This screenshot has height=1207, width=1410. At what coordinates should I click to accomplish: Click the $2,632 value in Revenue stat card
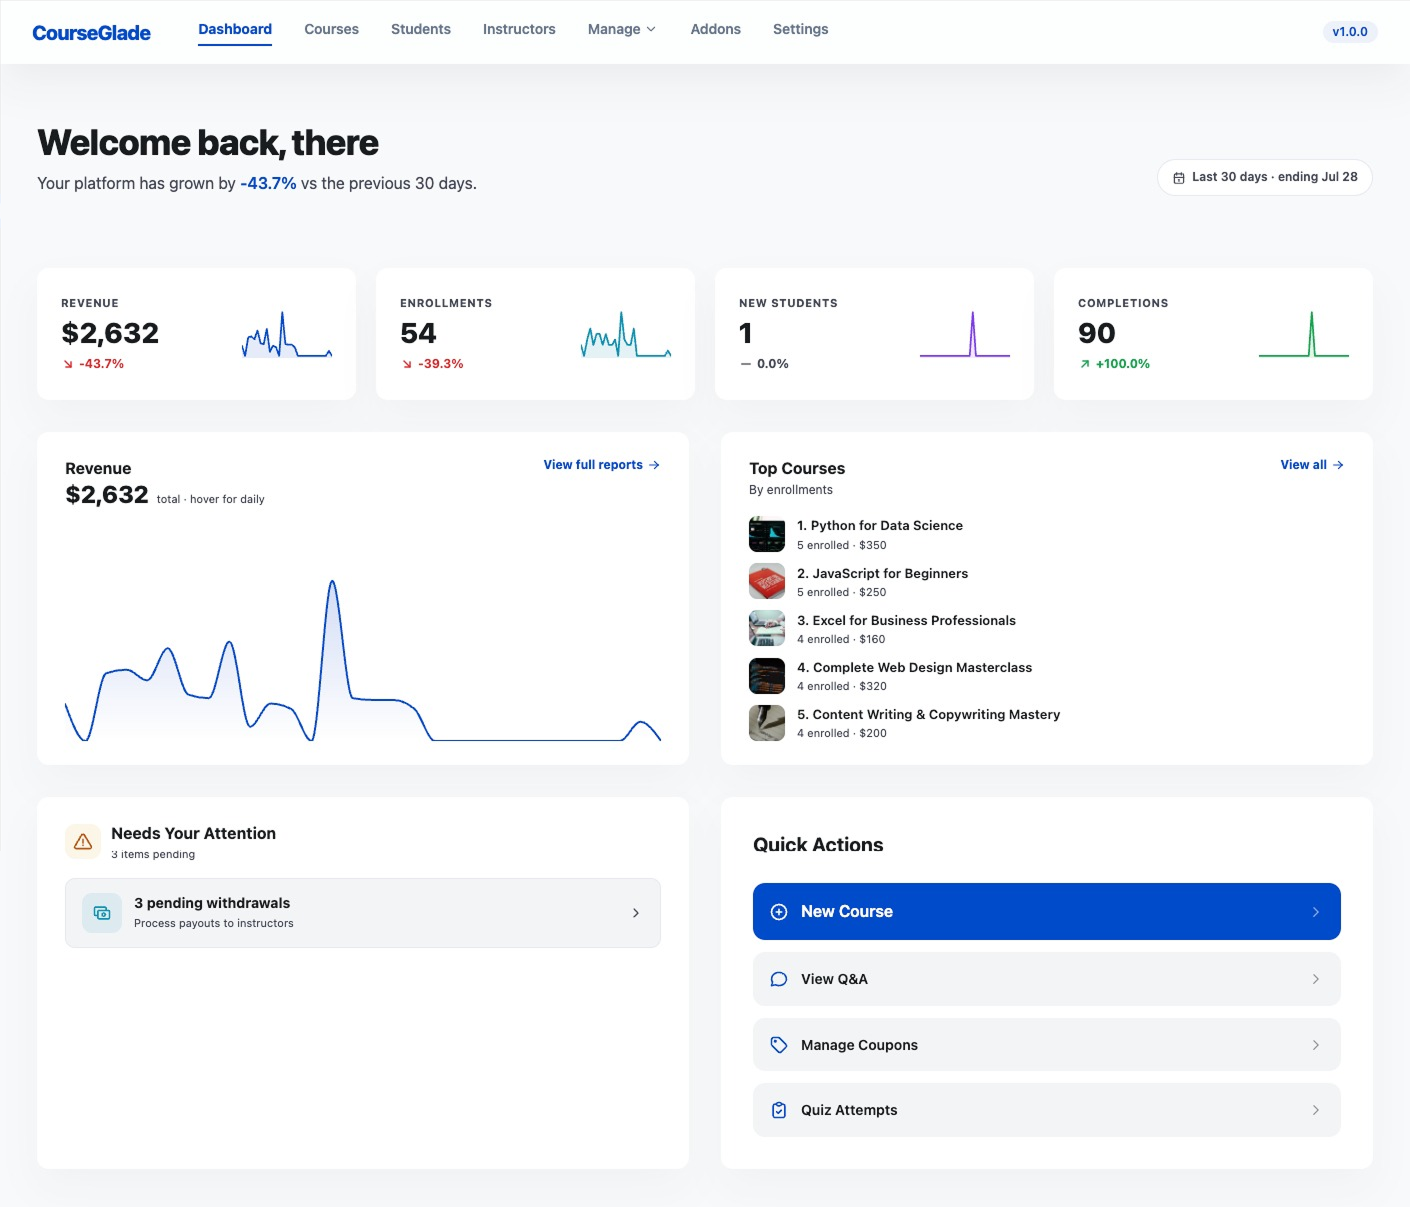110,333
